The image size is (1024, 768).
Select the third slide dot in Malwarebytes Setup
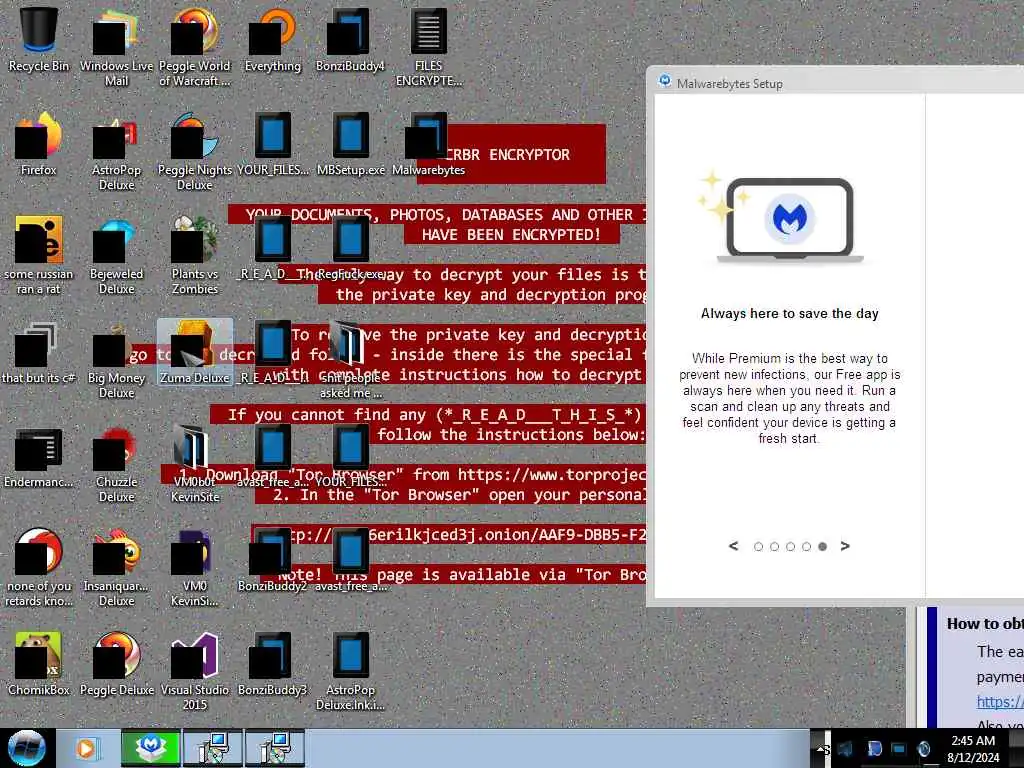click(790, 547)
